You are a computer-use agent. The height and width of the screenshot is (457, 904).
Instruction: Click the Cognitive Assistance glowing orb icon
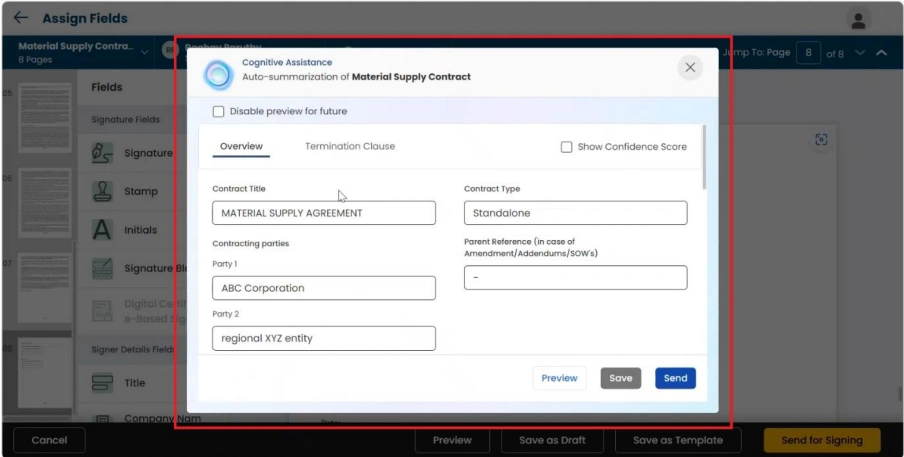(x=219, y=75)
